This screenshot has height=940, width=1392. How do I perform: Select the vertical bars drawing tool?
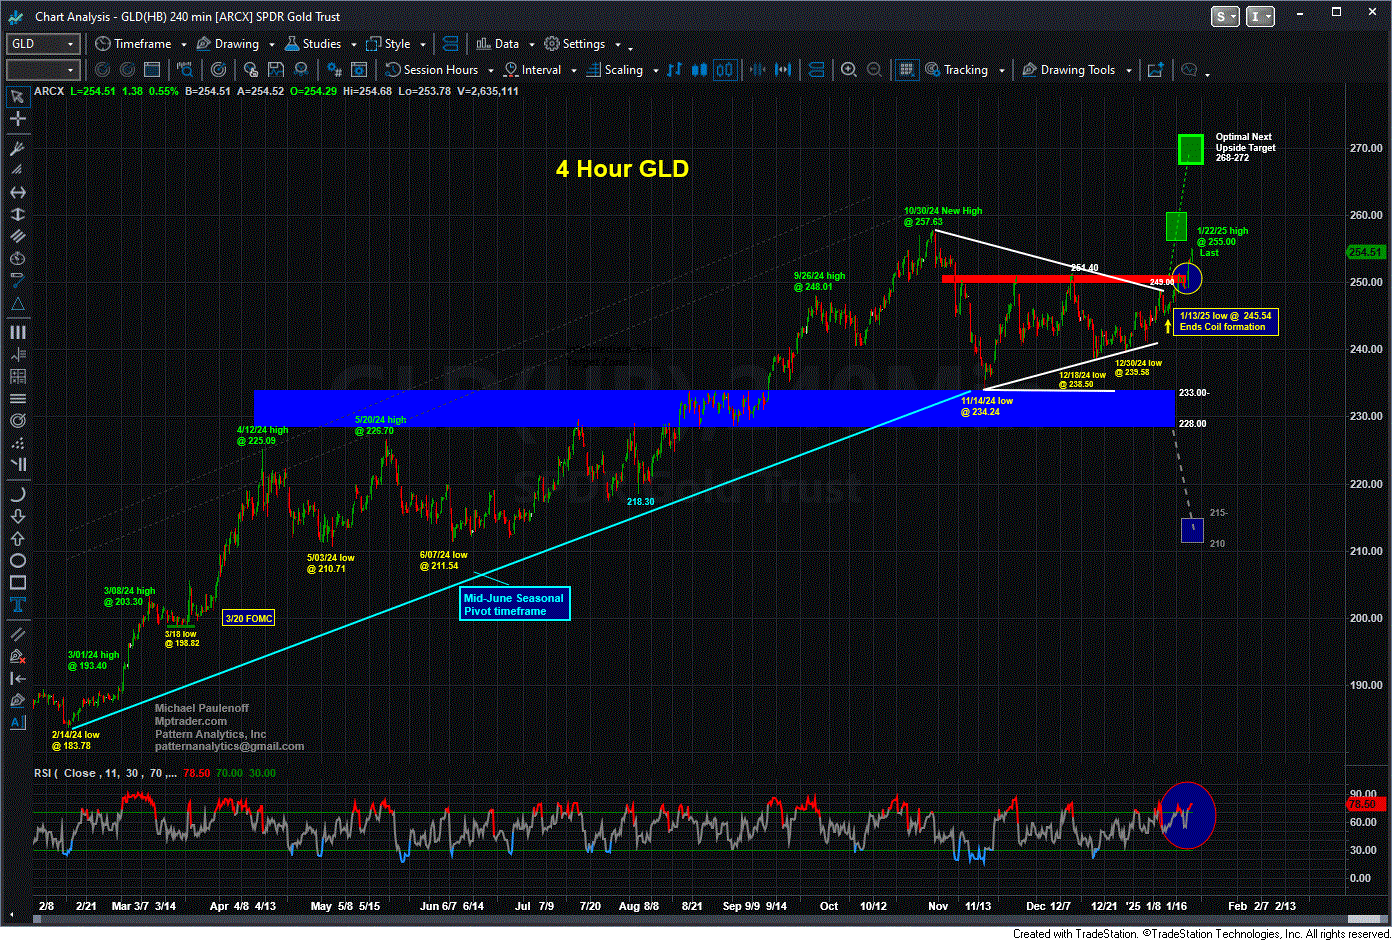click(17, 333)
